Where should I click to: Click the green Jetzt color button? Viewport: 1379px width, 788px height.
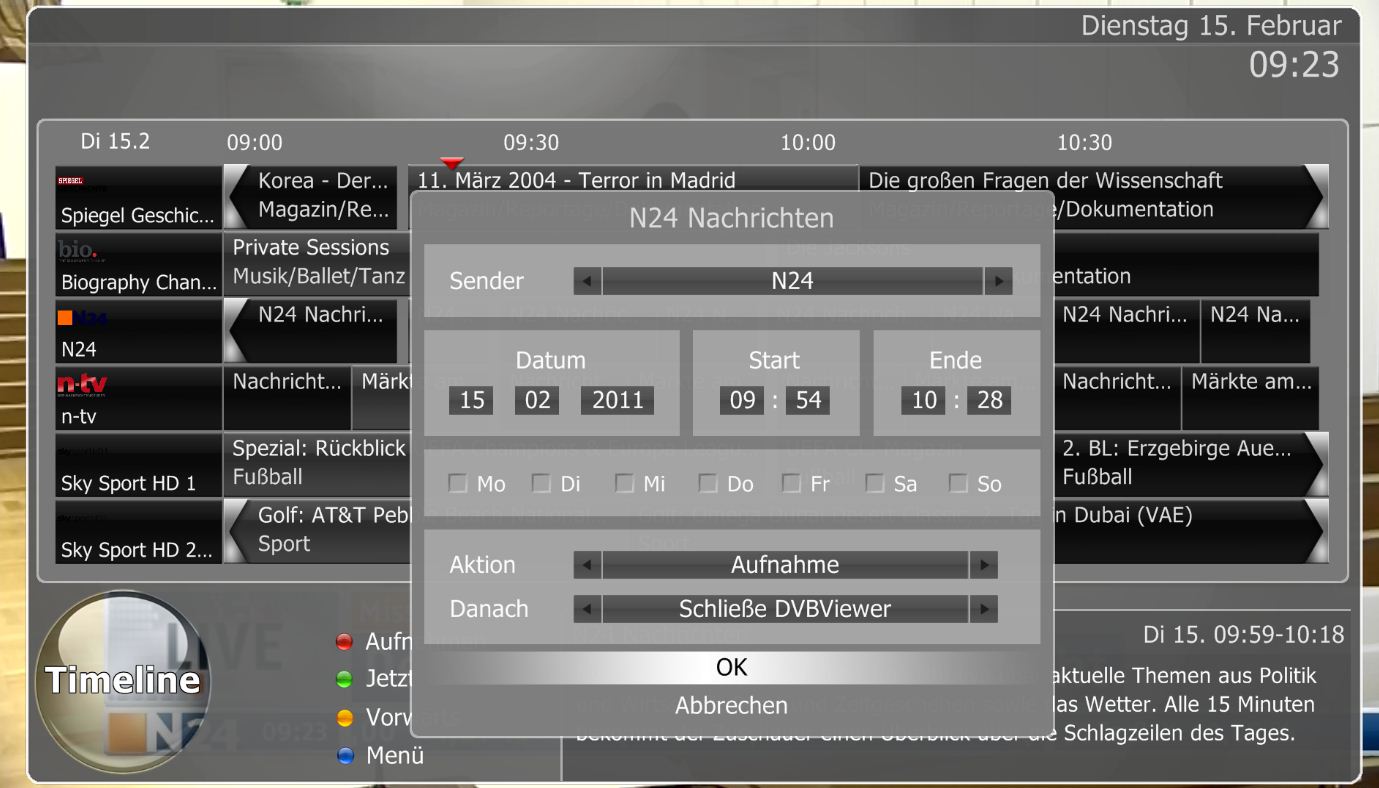click(x=345, y=680)
